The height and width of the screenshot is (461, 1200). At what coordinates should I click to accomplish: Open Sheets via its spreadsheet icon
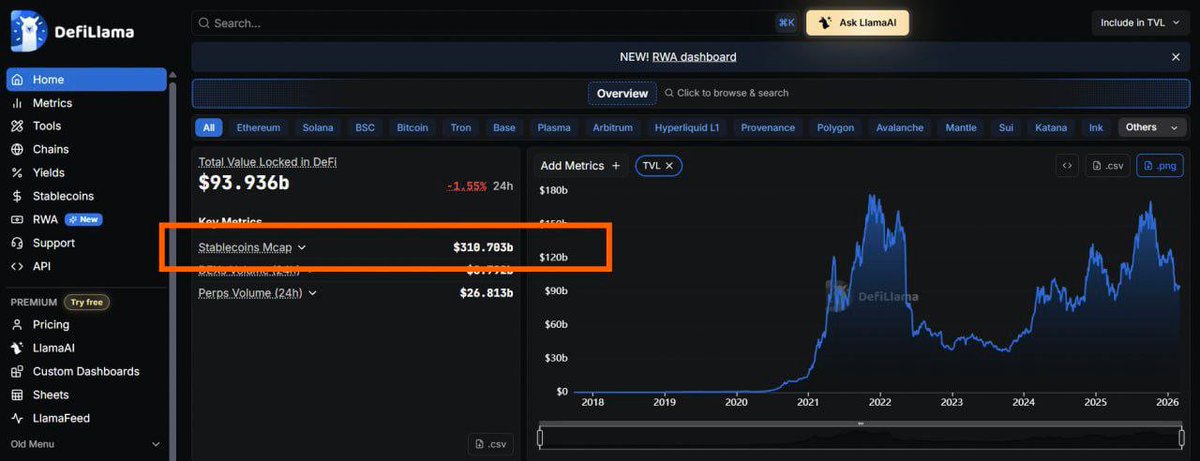(17, 395)
